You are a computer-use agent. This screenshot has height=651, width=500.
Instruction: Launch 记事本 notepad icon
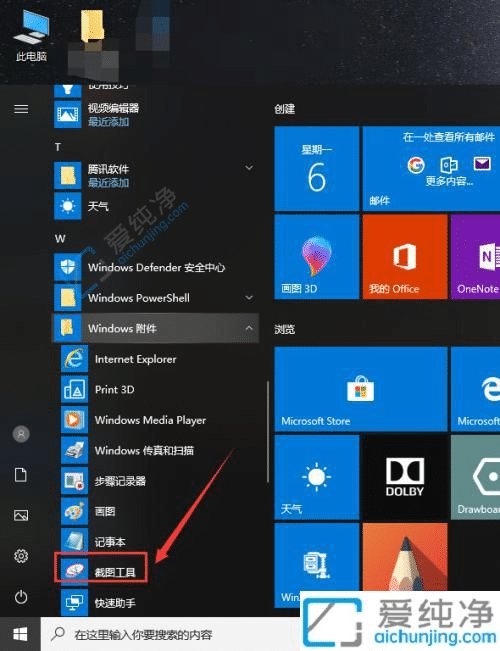74,542
